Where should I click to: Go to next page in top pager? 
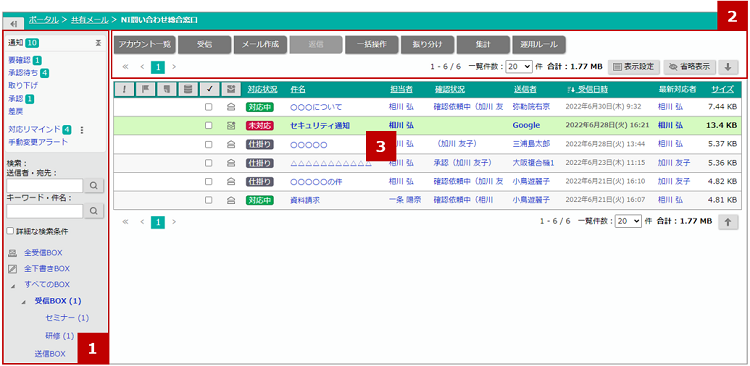point(174,67)
